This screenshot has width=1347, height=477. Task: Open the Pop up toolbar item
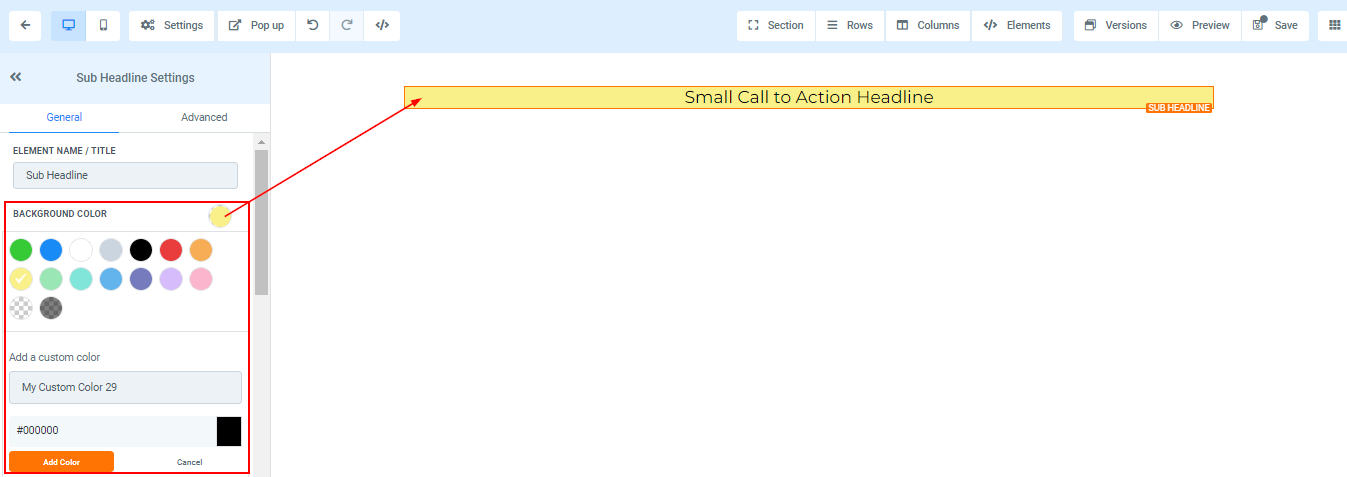[x=256, y=25]
